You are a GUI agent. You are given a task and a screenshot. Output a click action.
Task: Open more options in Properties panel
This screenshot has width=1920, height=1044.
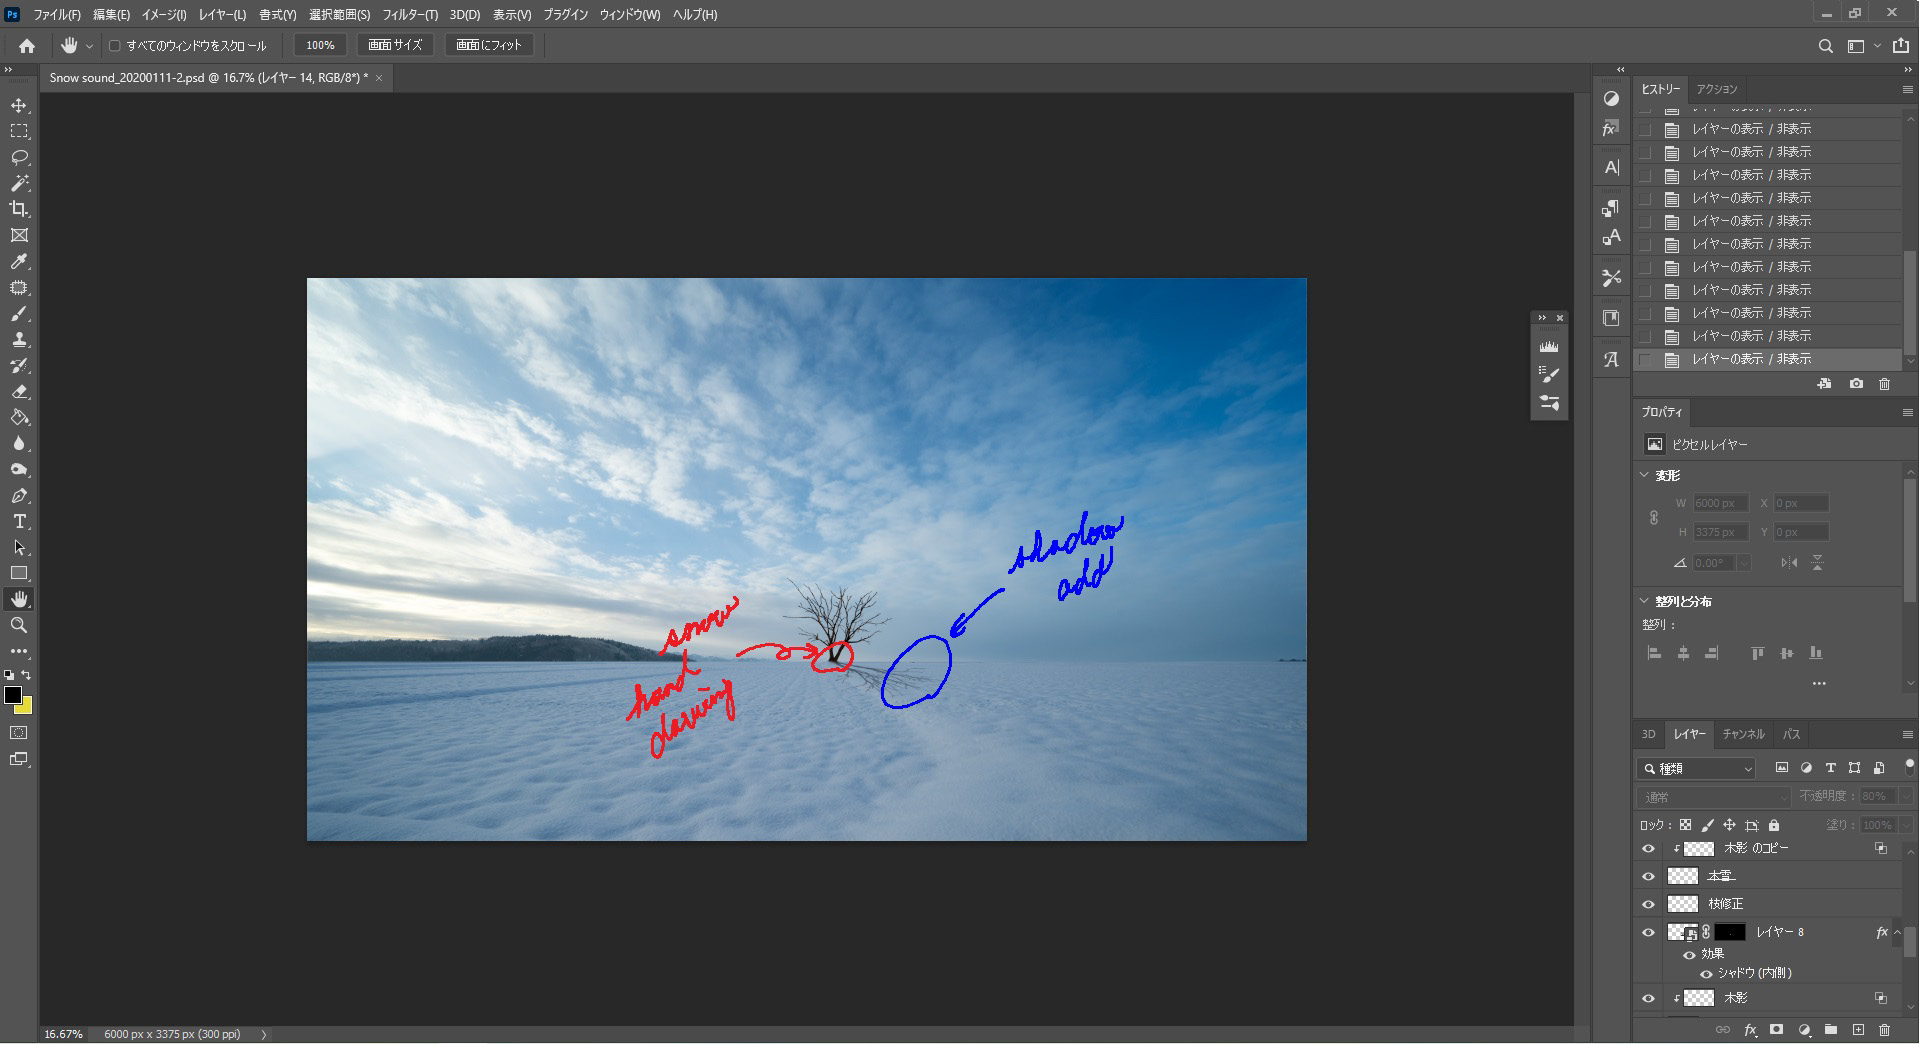pyautogui.click(x=1818, y=684)
